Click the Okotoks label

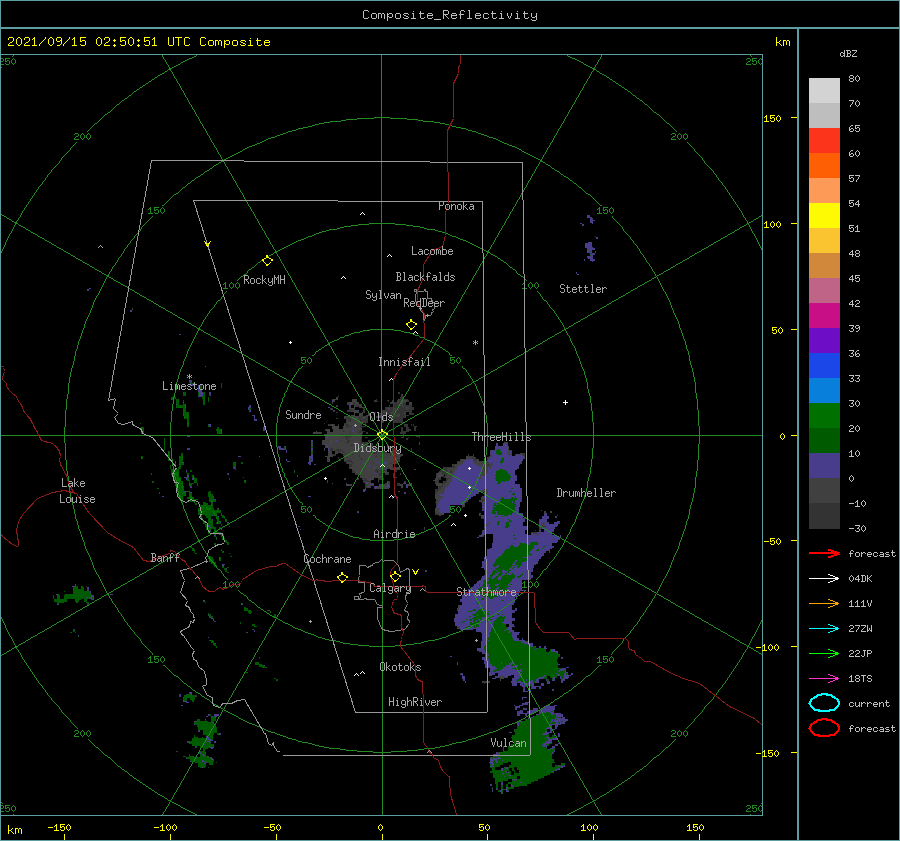pyautogui.click(x=400, y=667)
